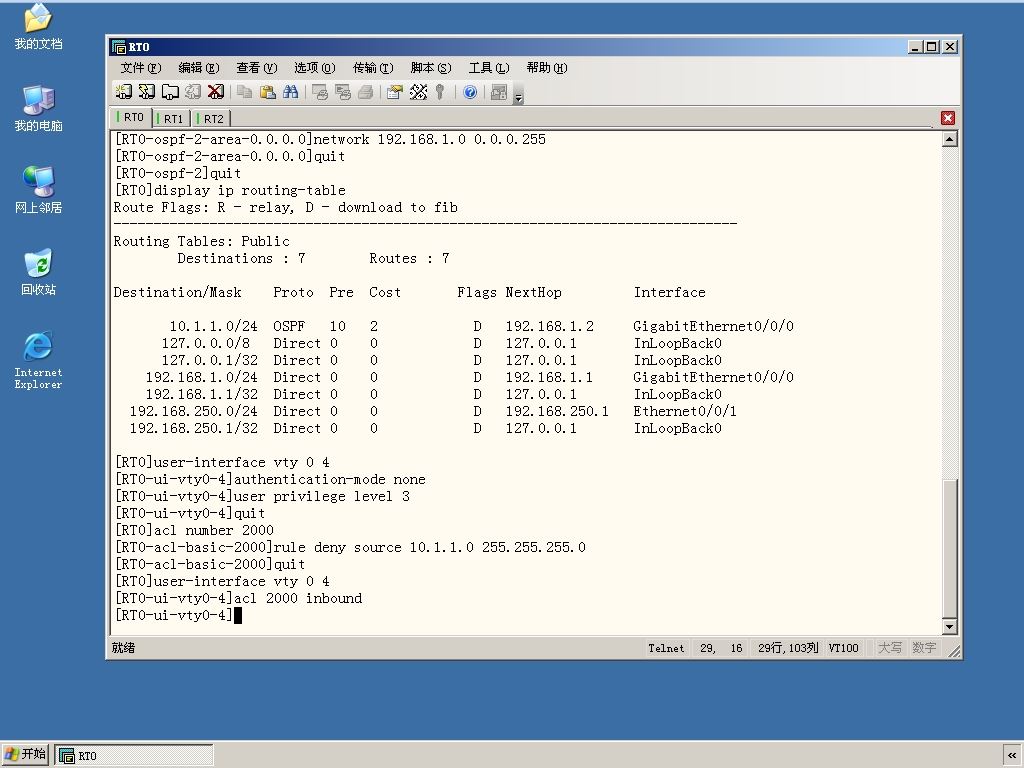The height and width of the screenshot is (768, 1024).
Task: Click the Connect toolbar icon
Action: click(123, 92)
